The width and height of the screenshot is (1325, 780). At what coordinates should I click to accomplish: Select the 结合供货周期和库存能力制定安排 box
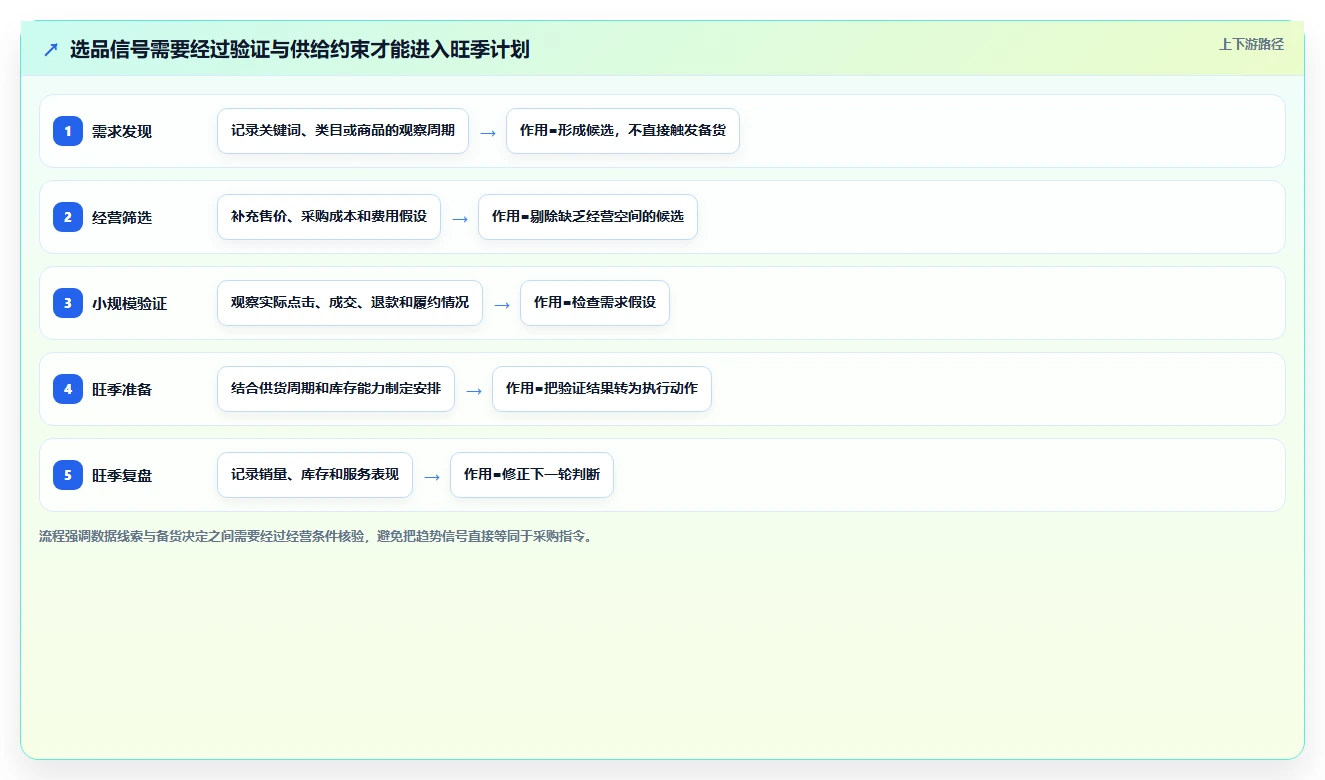(x=336, y=389)
